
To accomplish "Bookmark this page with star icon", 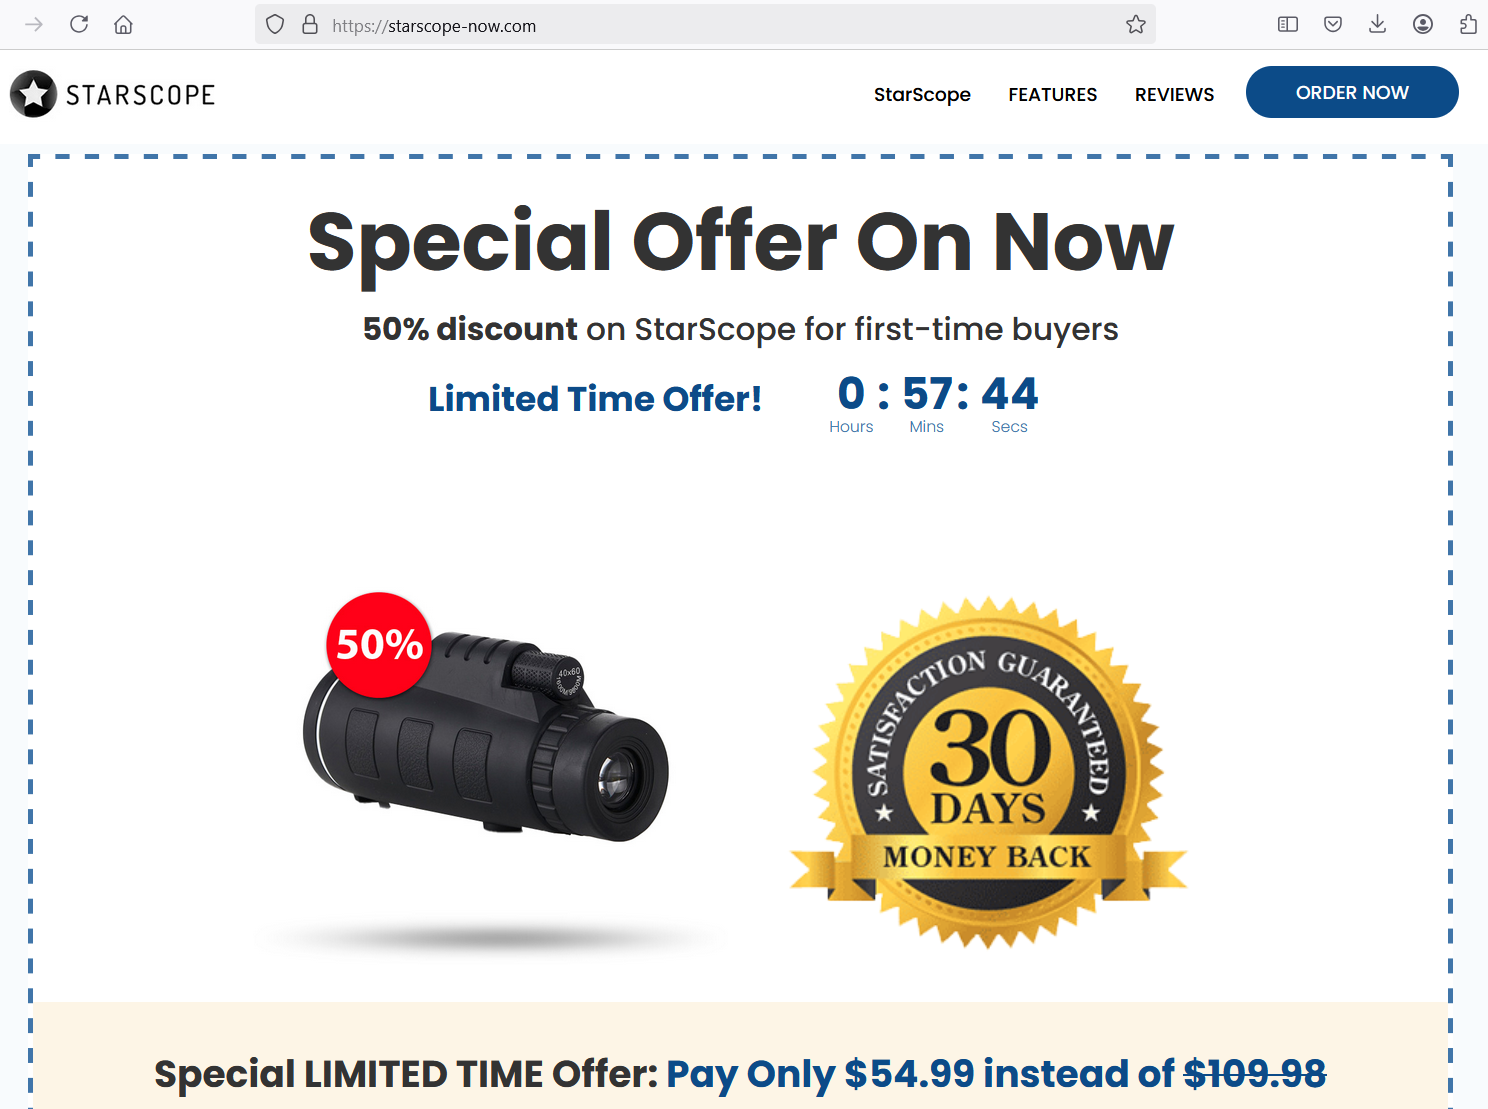I will tap(1136, 24).
